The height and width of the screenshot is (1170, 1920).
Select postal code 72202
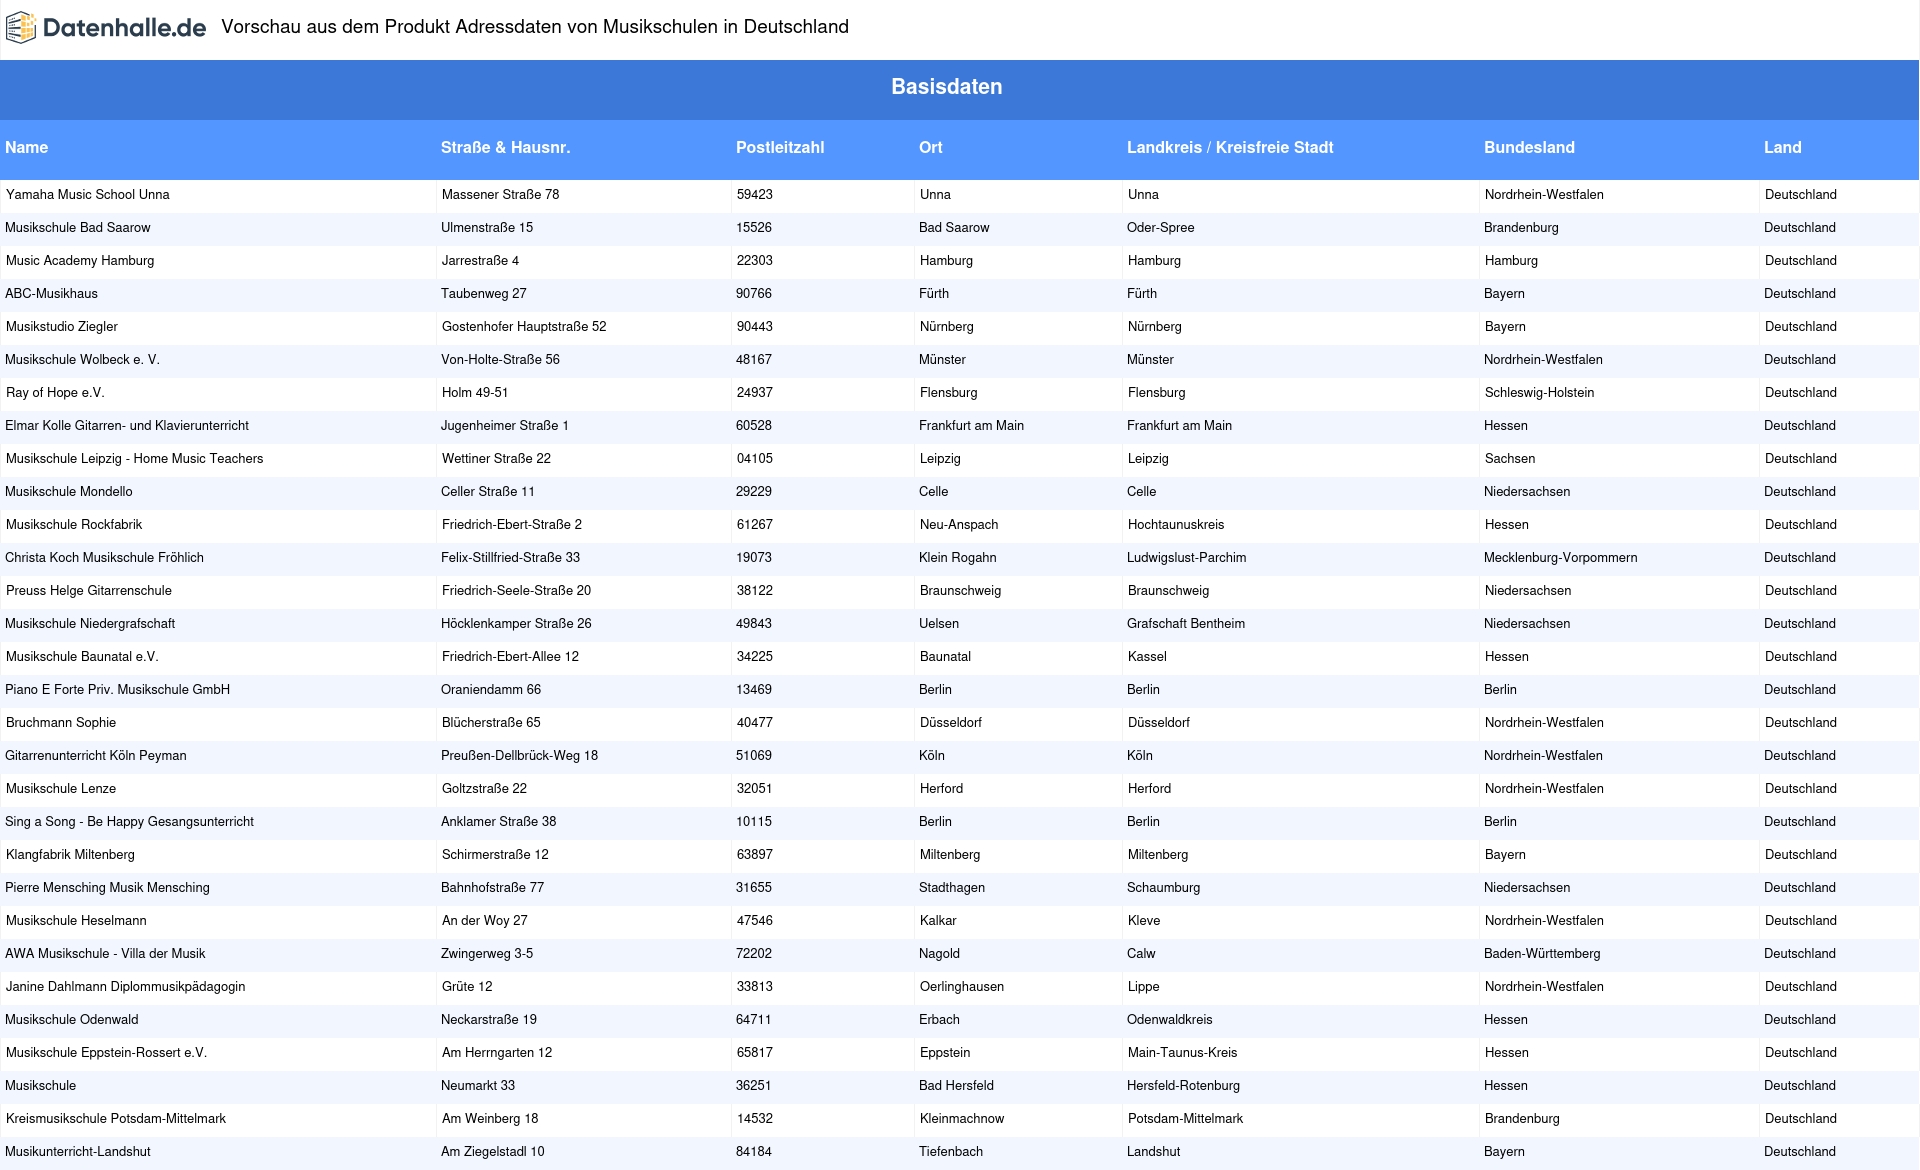tap(754, 954)
